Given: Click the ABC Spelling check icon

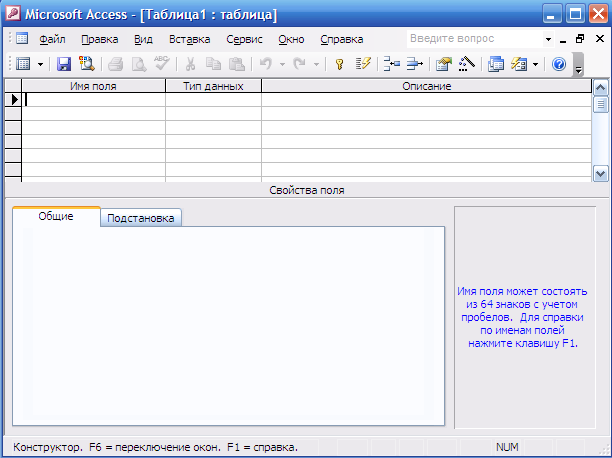Looking at the screenshot, I should coord(161,64).
